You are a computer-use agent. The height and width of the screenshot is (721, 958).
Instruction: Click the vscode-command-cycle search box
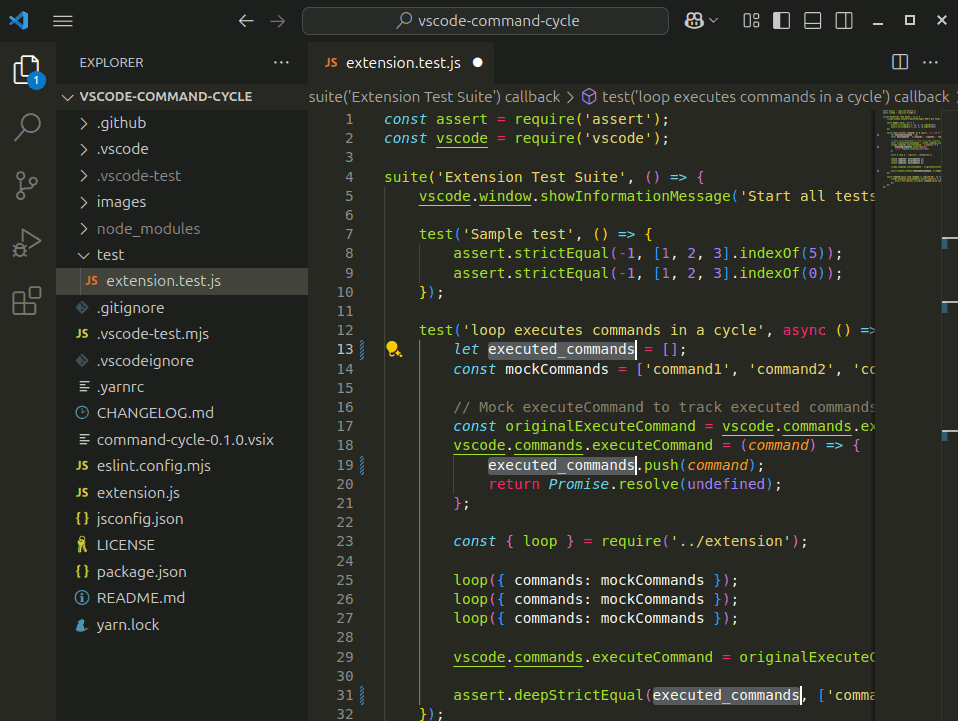485,21
